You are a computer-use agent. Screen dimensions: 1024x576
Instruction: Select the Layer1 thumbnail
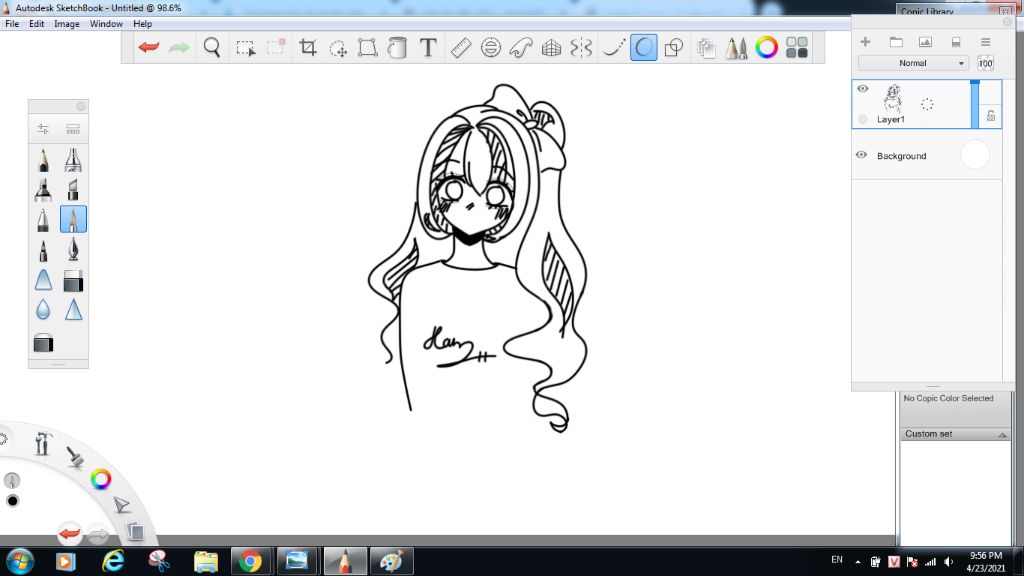tap(892, 99)
